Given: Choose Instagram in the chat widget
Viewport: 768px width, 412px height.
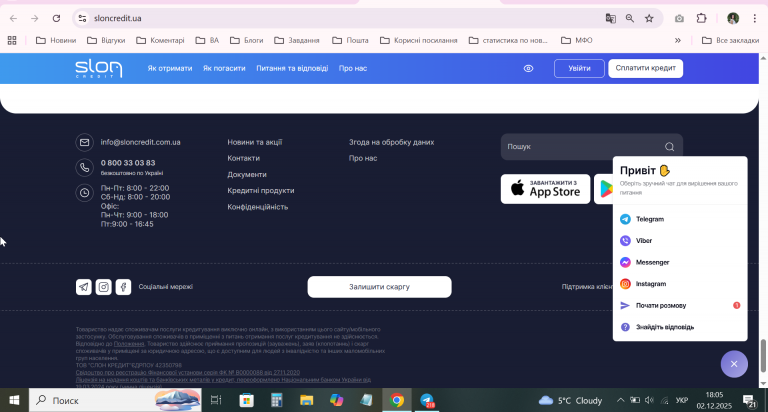Looking at the screenshot, I should click(x=680, y=284).
